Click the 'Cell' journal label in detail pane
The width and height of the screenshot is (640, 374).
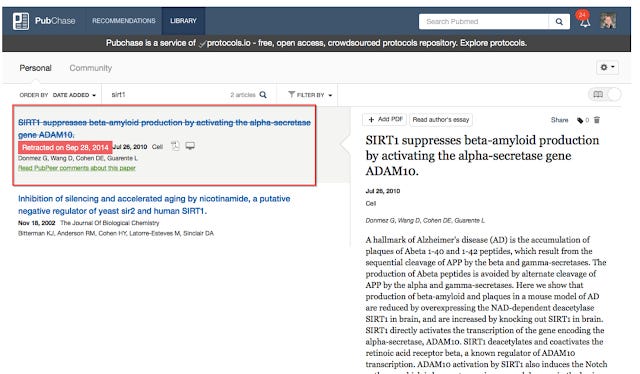[x=371, y=203]
